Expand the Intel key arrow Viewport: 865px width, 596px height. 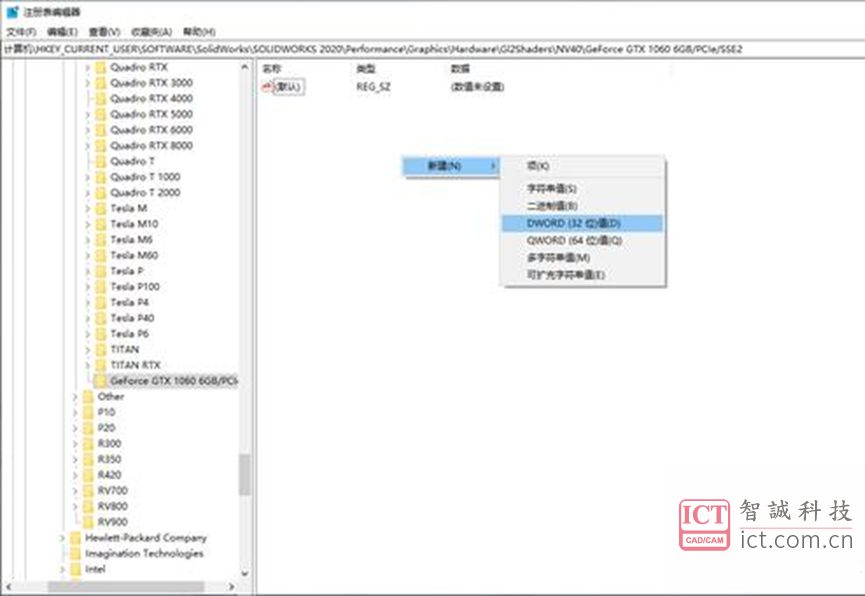62,570
